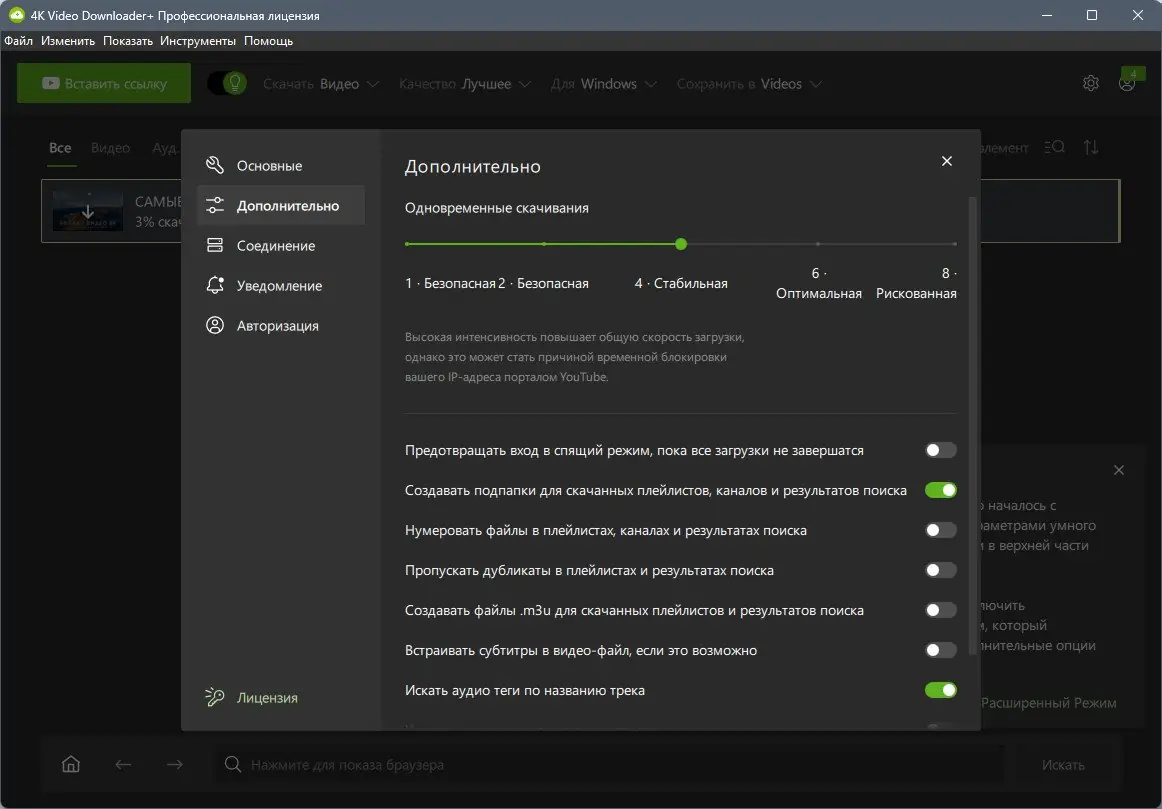Expand the Скачать Видео dropdown

pyautogui.click(x=321, y=84)
